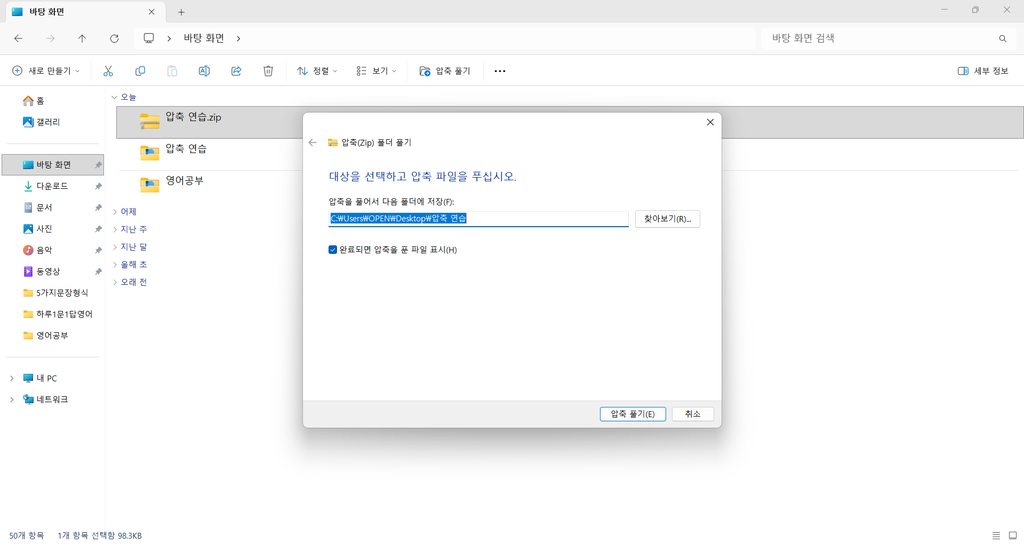Open the 새로 만들기 menu
Viewport: 1024px width, 544px height.
coord(46,71)
